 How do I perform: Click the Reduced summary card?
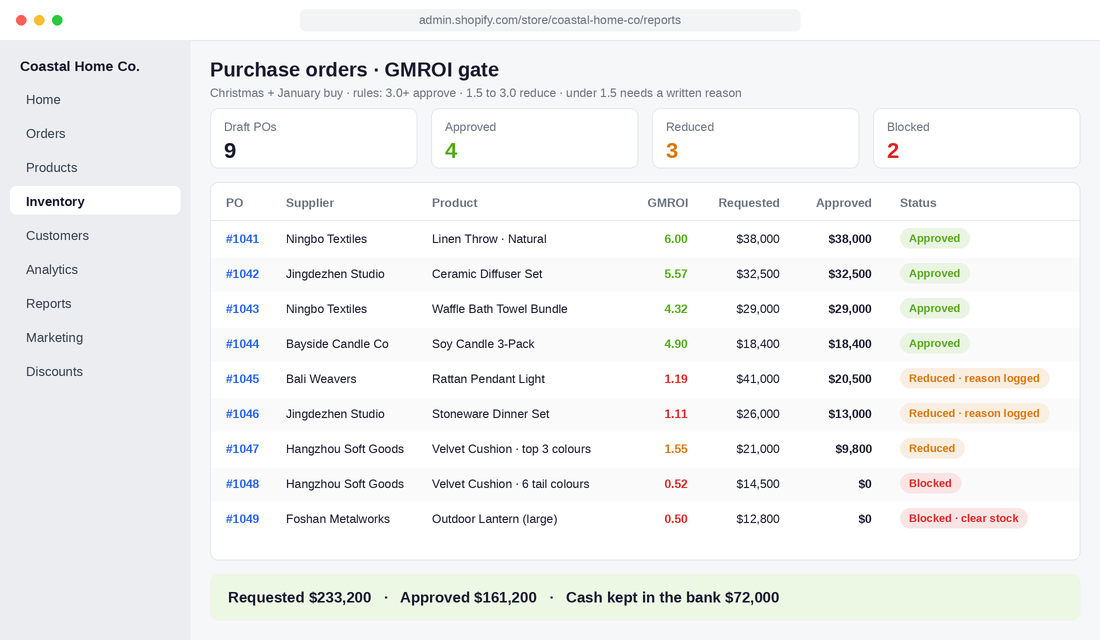[x=756, y=138]
